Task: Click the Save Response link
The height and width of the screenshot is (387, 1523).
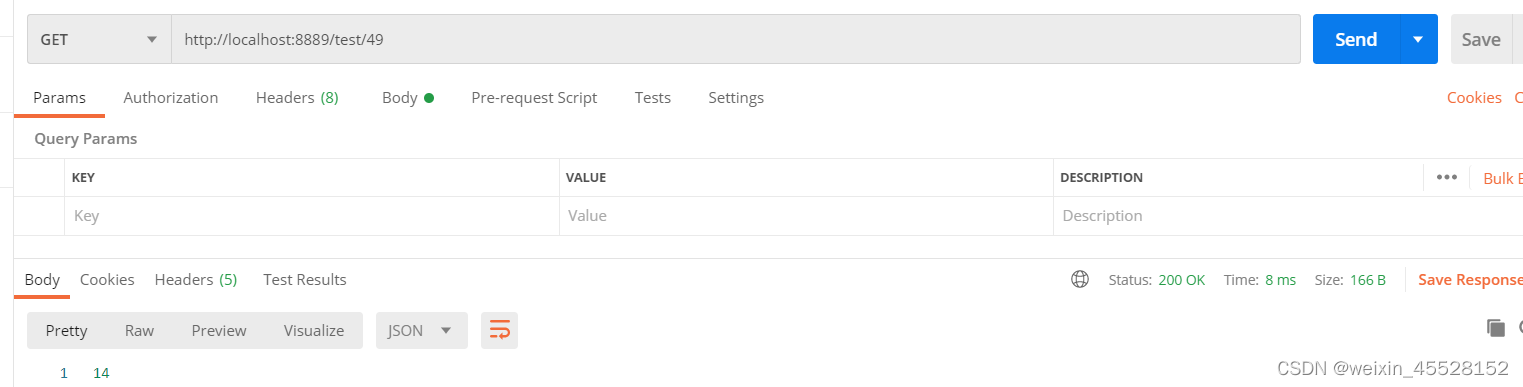Action: 1470,280
